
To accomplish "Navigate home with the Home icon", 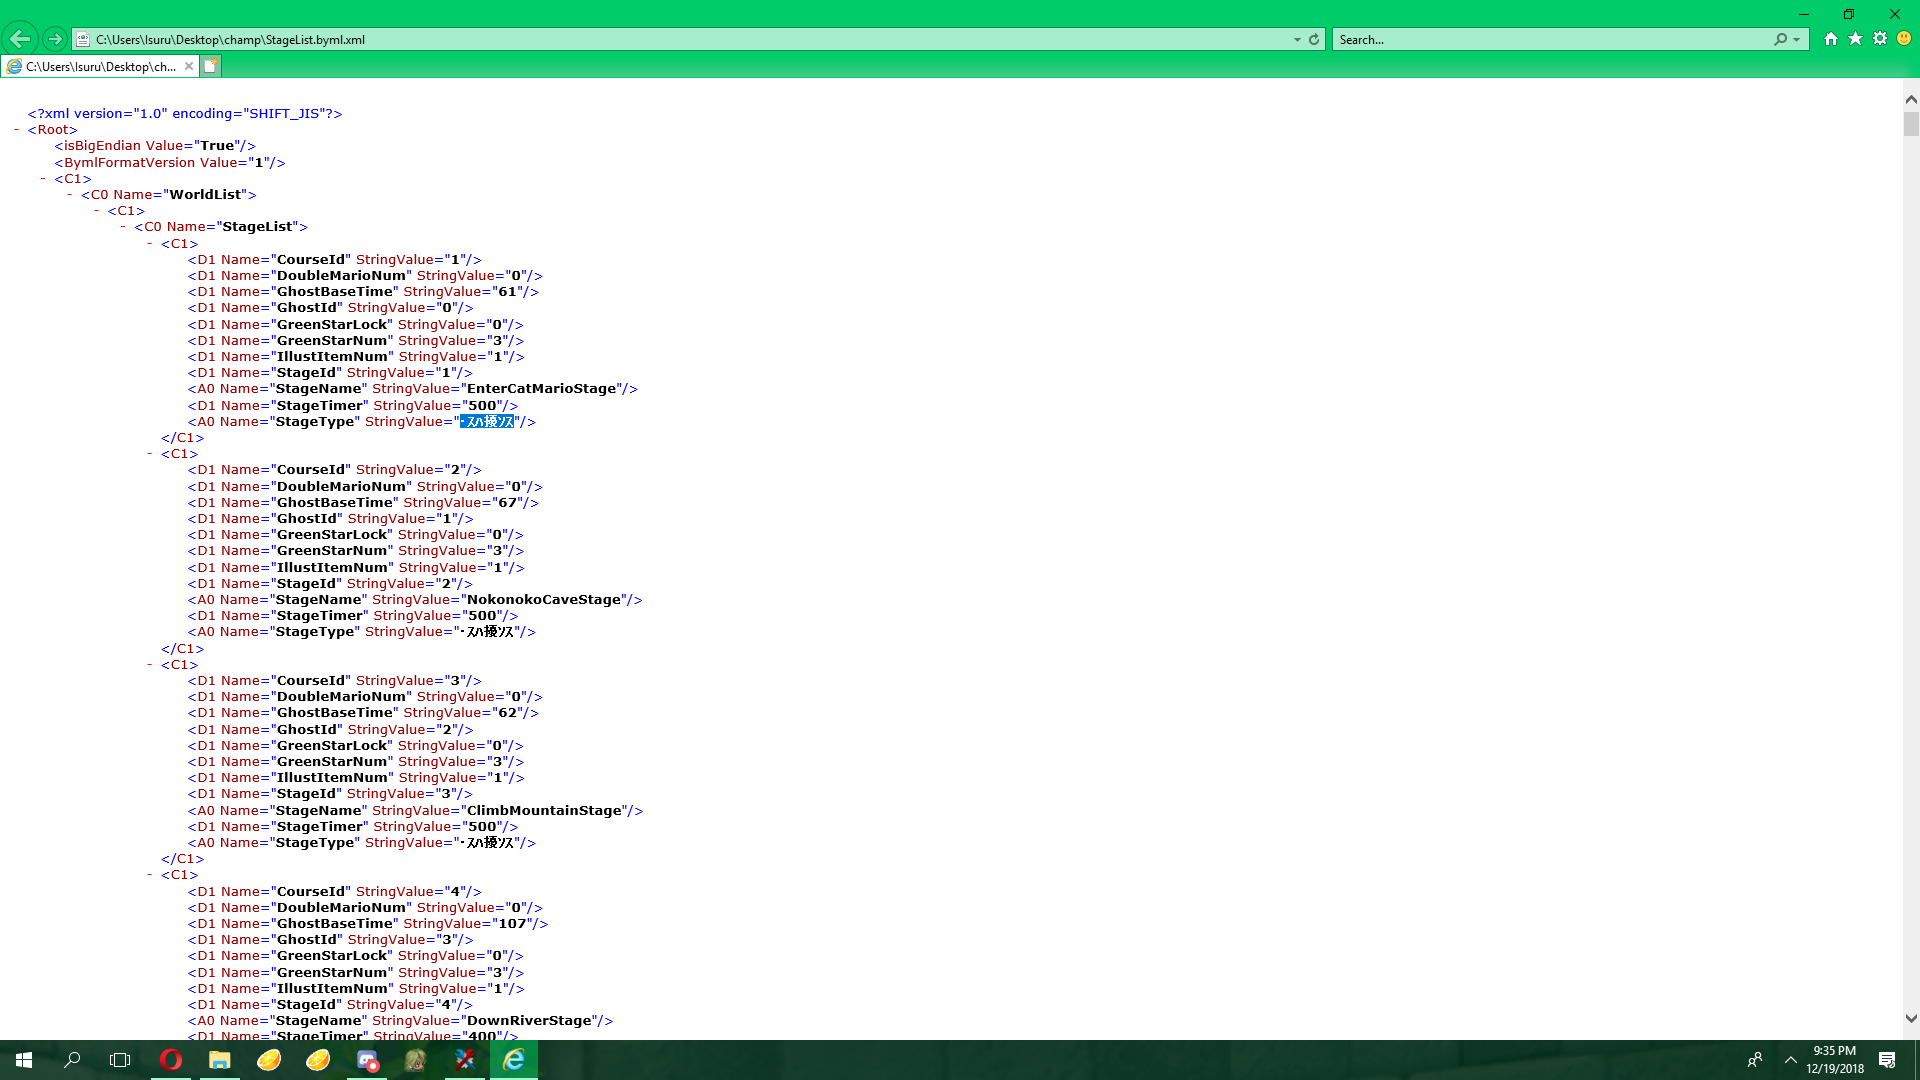I will pyautogui.click(x=1831, y=38).
